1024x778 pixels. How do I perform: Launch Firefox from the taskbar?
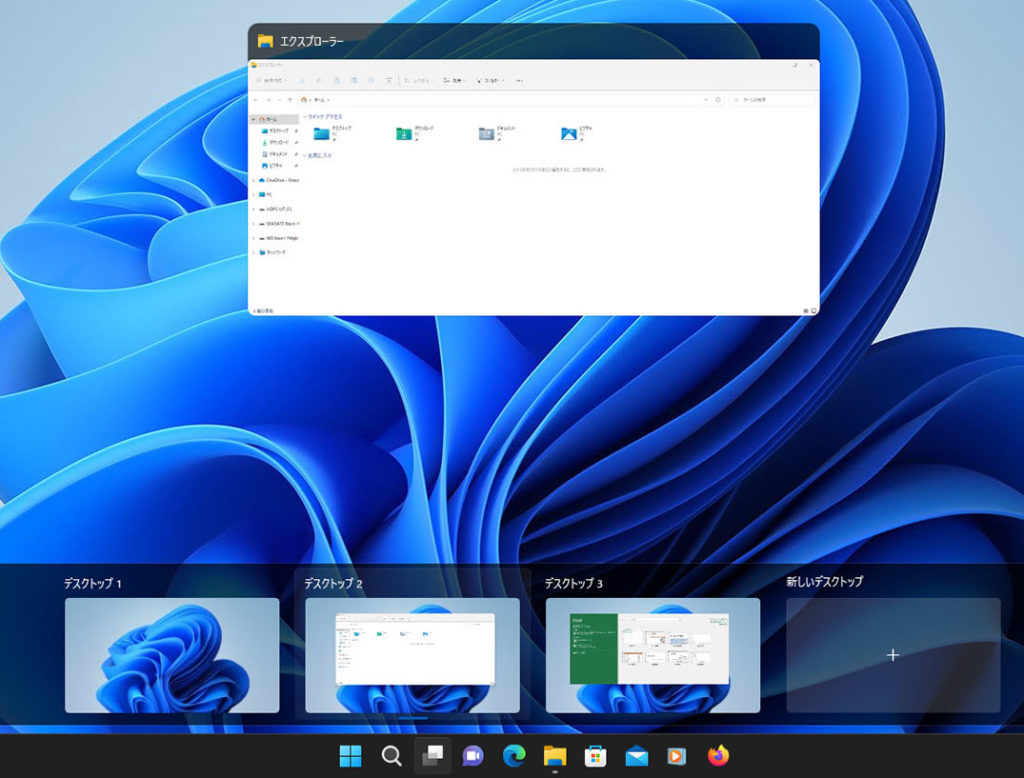pyautogui.click(x=718, y=756)
